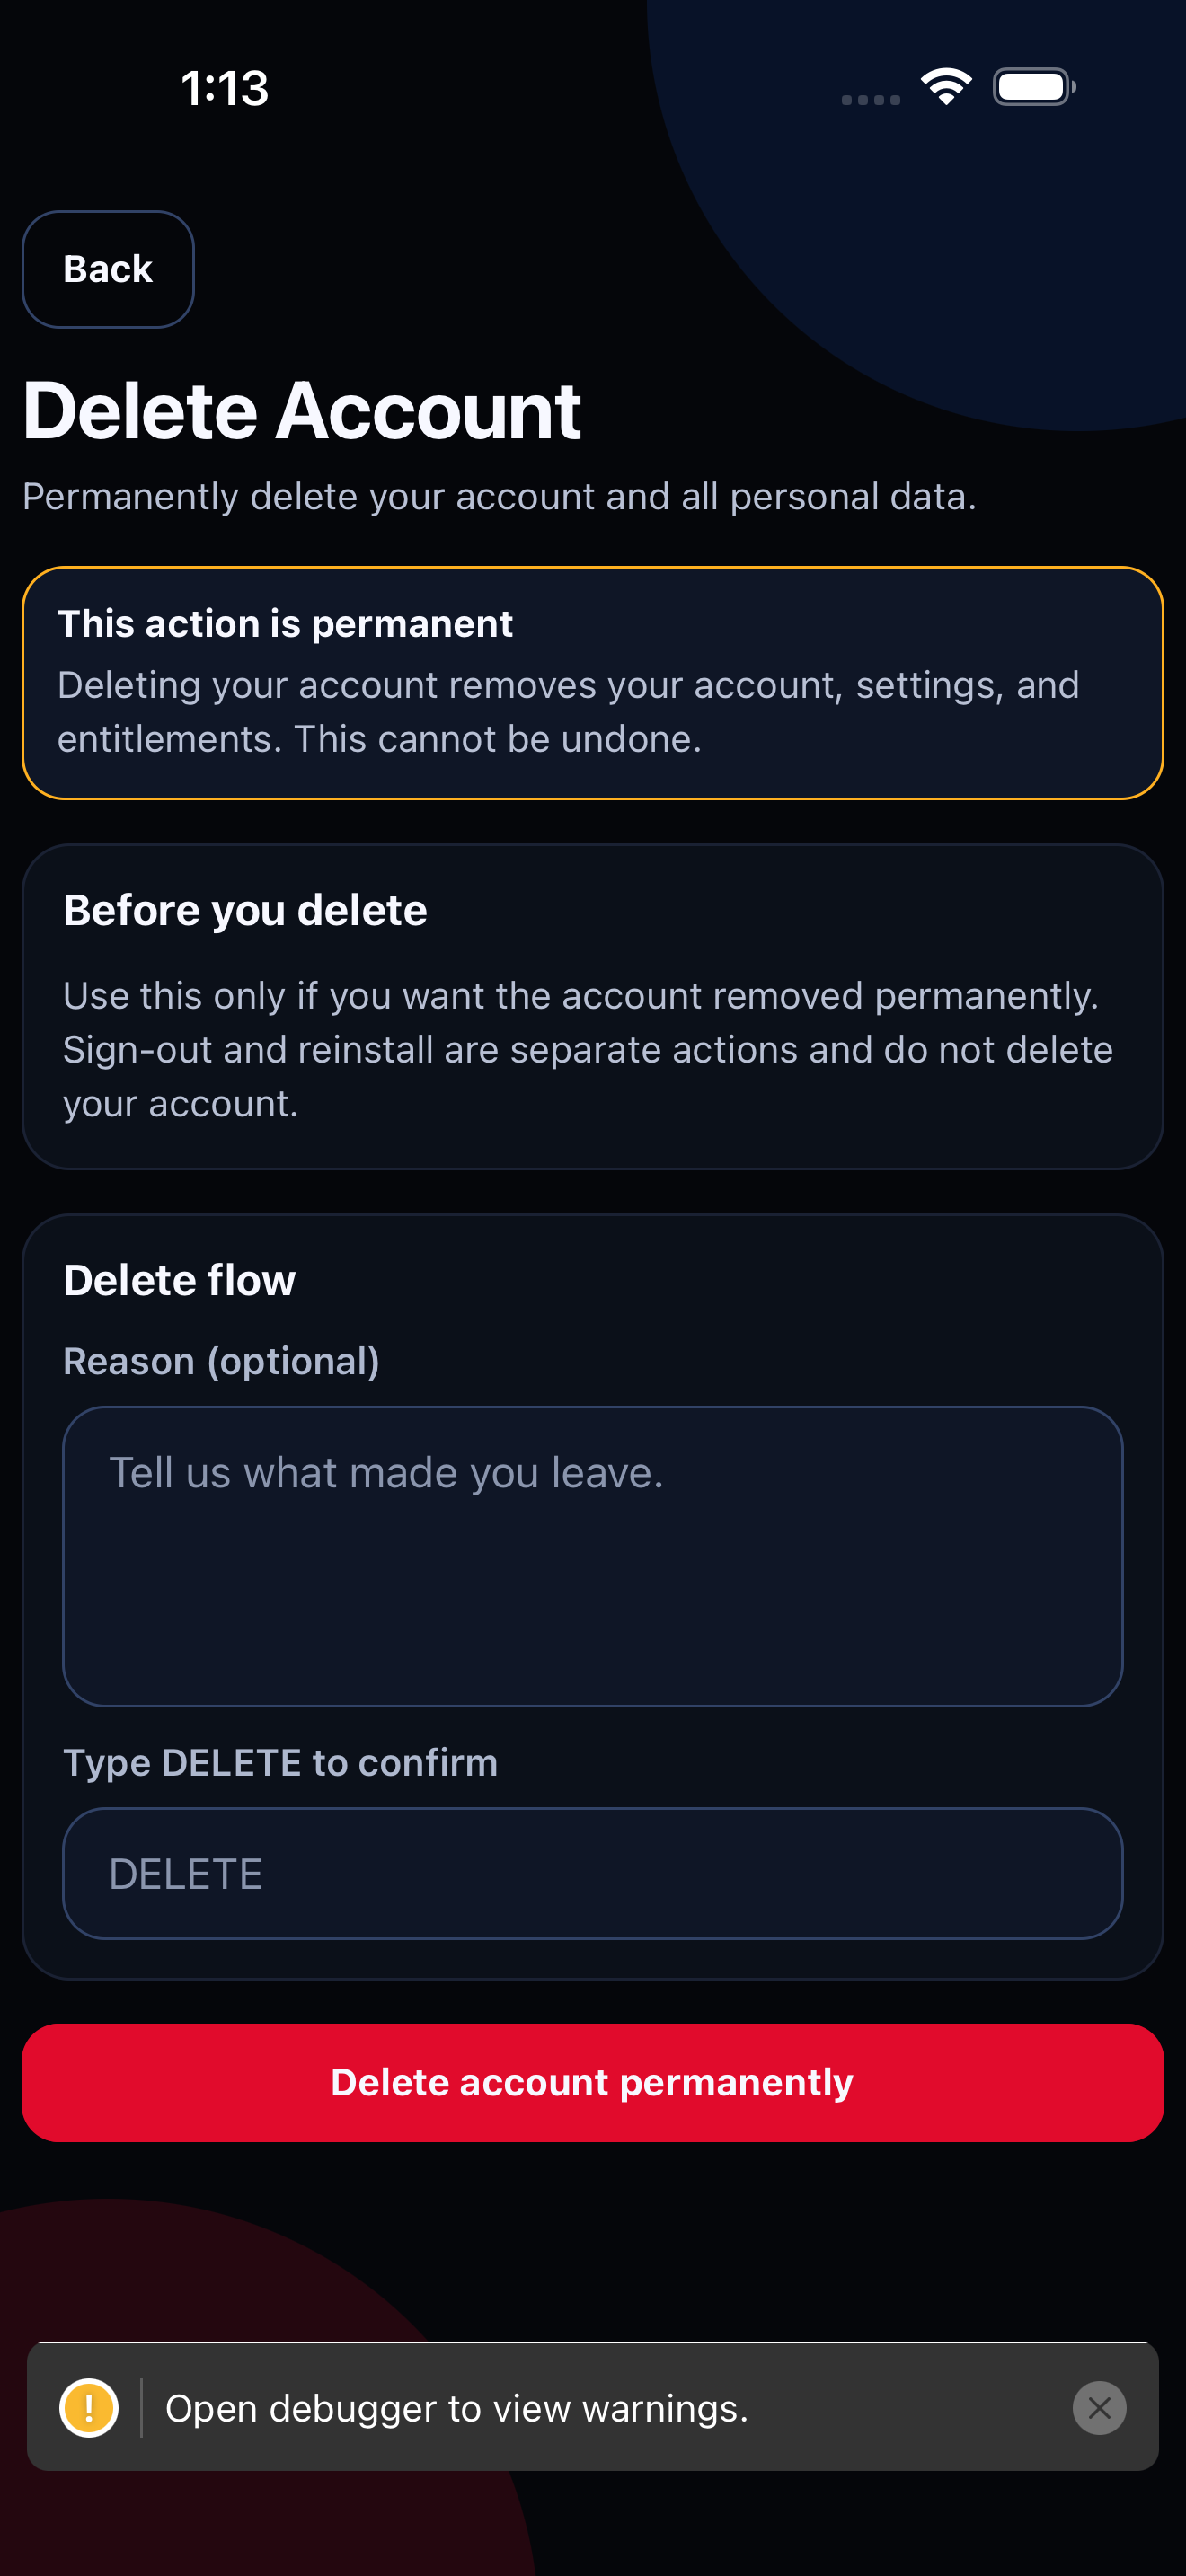Click the 'Reason (optional)' label
The image size is (1186, 2576).
coord(221,1360)
